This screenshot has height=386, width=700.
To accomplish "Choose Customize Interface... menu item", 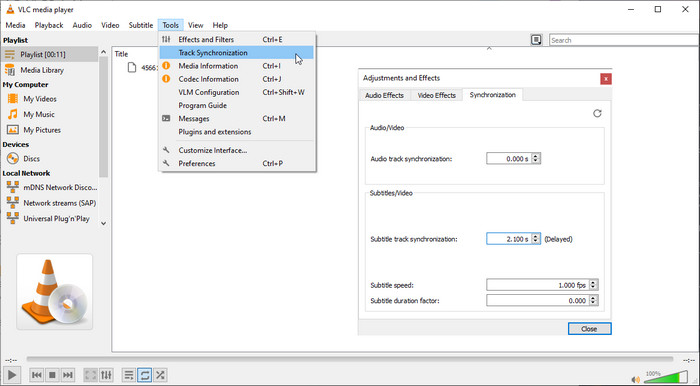I will tap(237, 150).
